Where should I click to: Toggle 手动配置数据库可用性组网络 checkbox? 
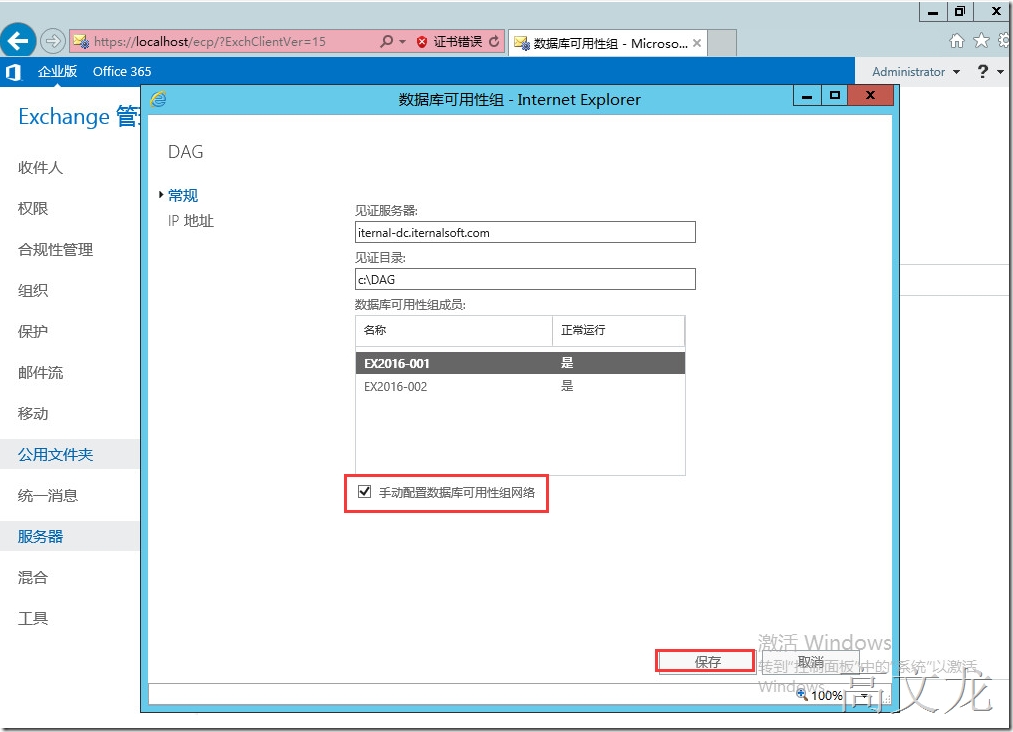pos(365,492)
